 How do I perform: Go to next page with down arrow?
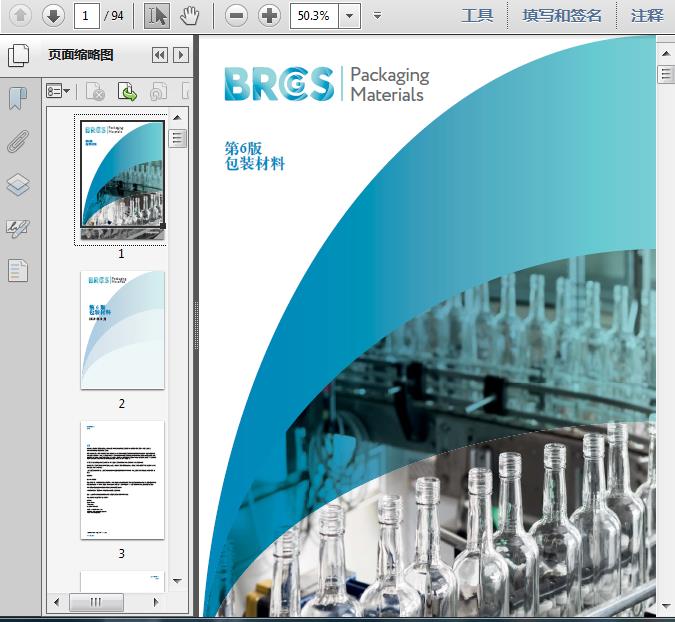point(53,16)
